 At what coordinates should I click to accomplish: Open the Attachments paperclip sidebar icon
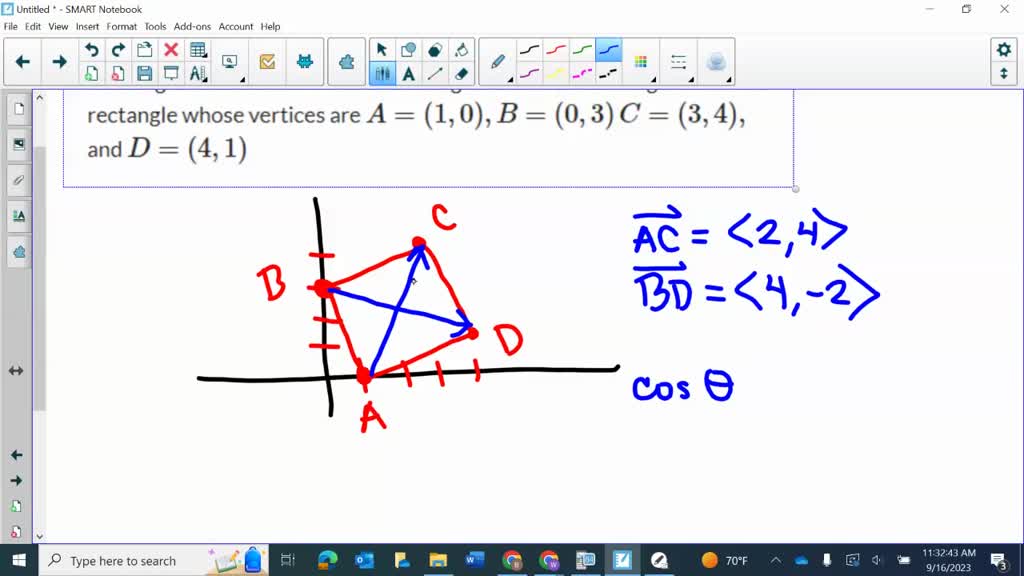pyautogui.click(x=18, y=180)
